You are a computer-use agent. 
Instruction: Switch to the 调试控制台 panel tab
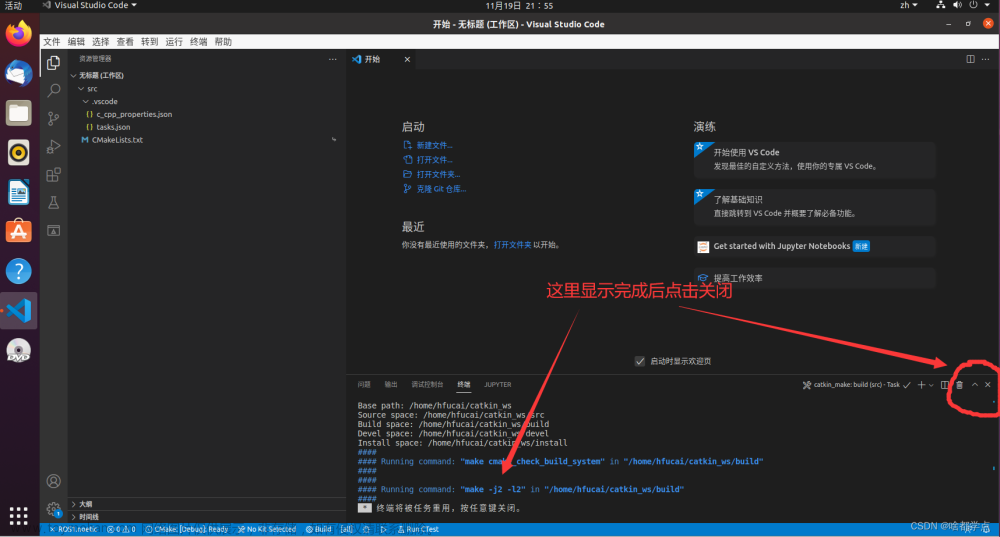click(427, 385)
